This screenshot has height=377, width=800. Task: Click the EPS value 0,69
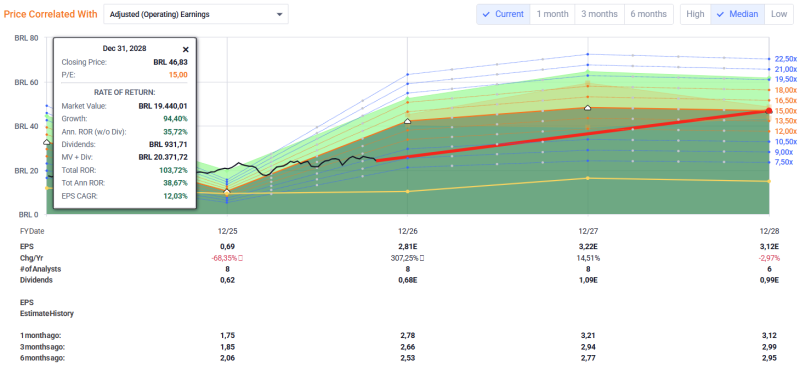tap(227, 247)
